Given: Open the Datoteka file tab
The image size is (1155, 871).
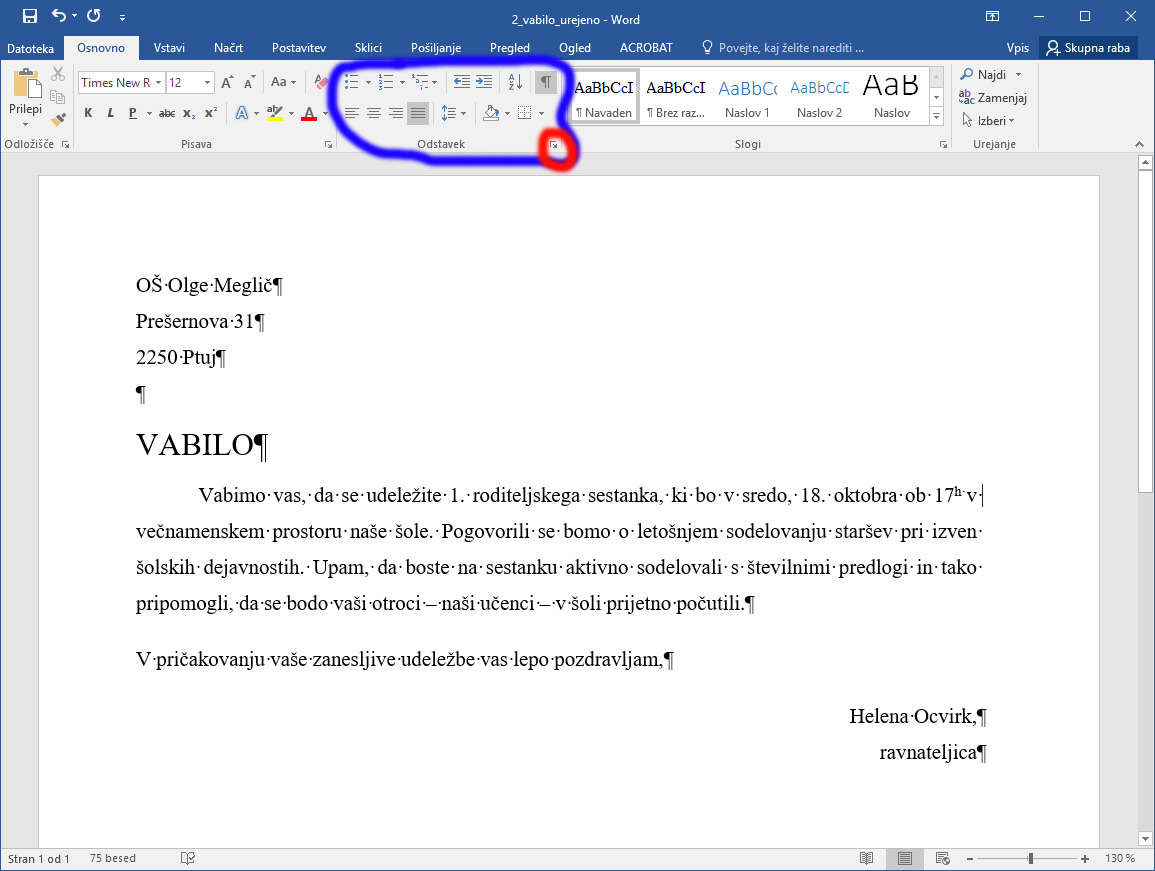Looking at the screenshot, I should click(x=31, y=49).
